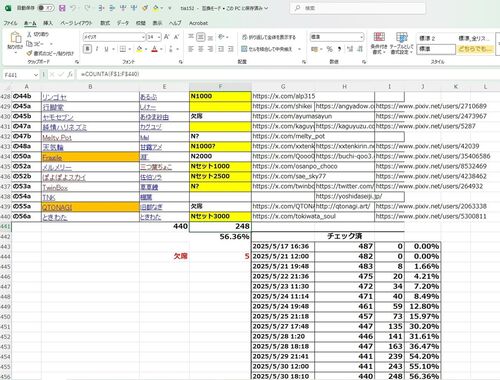
Task: Toggle Underline formatting
Action: [x=106, y=49]
